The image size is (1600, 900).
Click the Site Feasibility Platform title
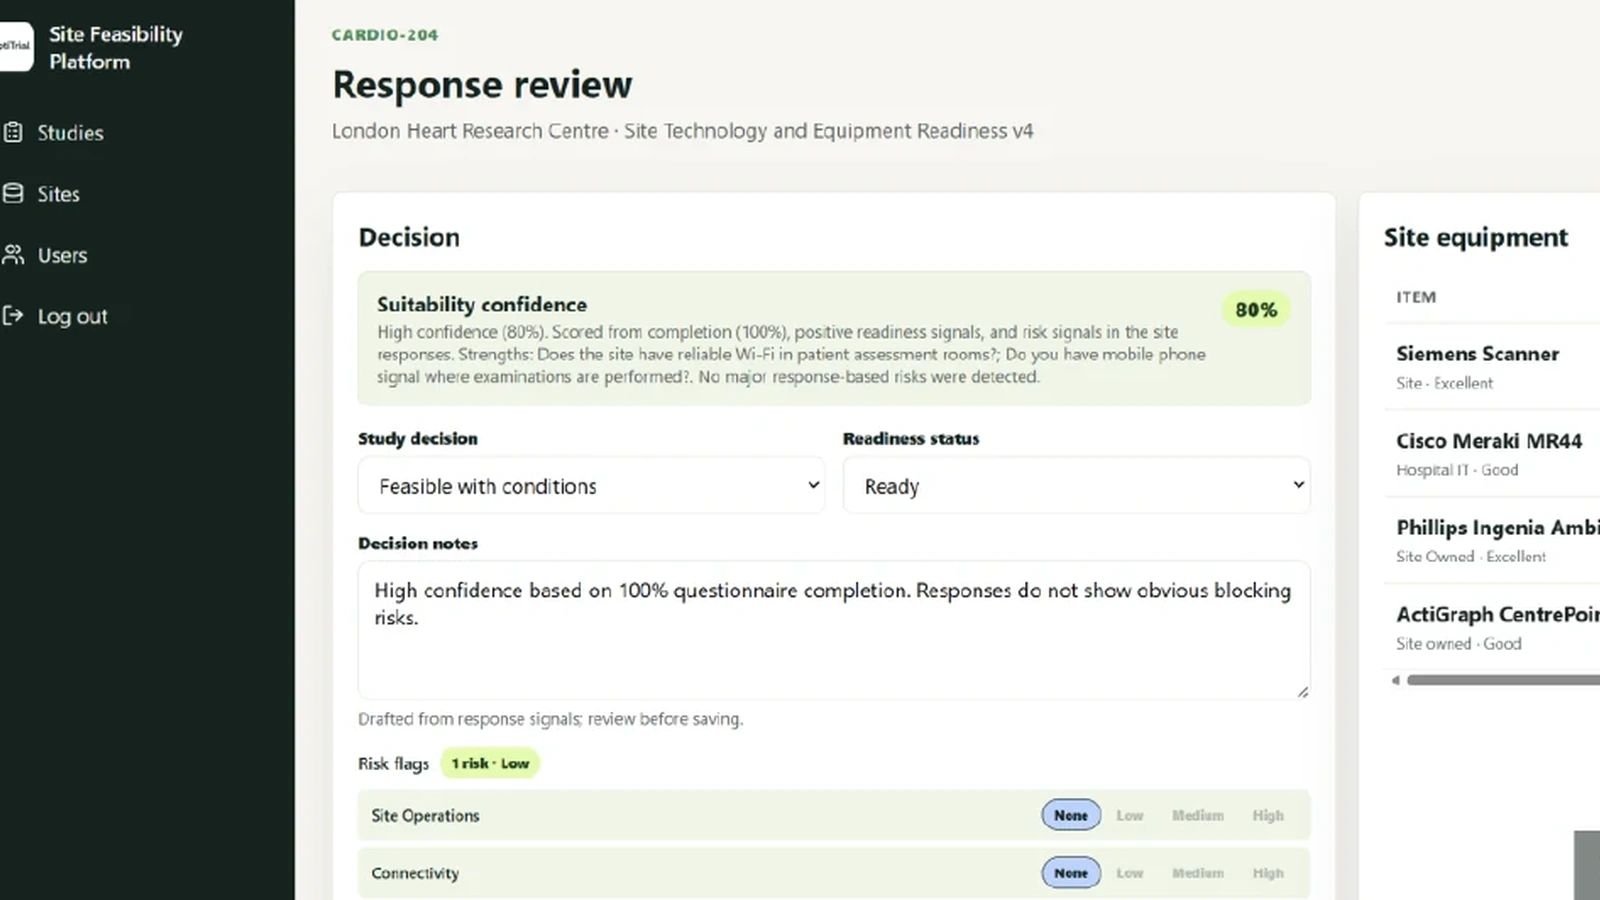[116, 47]
